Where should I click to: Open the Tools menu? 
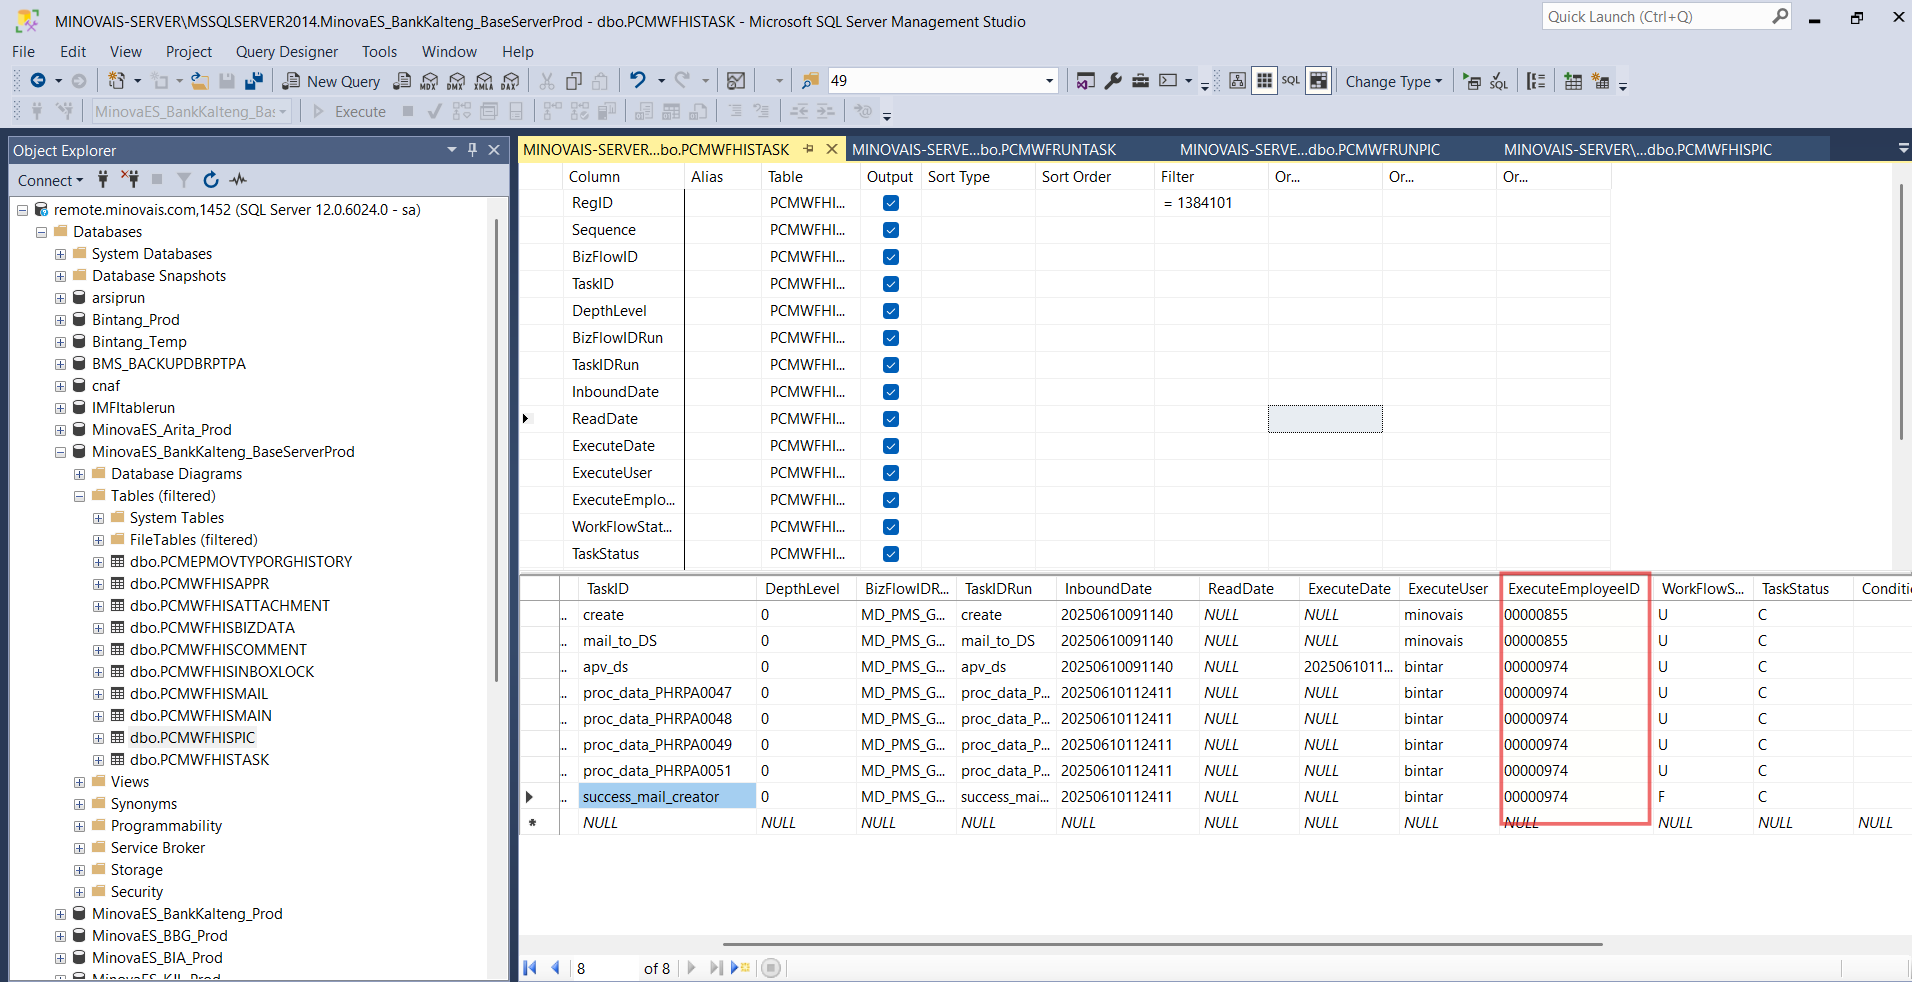379,51
